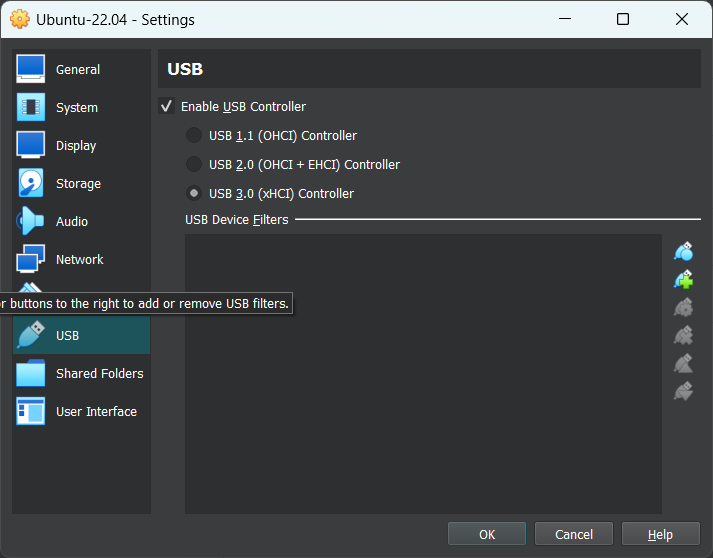This screenshot has height=558, width=713.
Task: Close the Ubuntu-22.04 Settings window
Action: coord(682,19)
